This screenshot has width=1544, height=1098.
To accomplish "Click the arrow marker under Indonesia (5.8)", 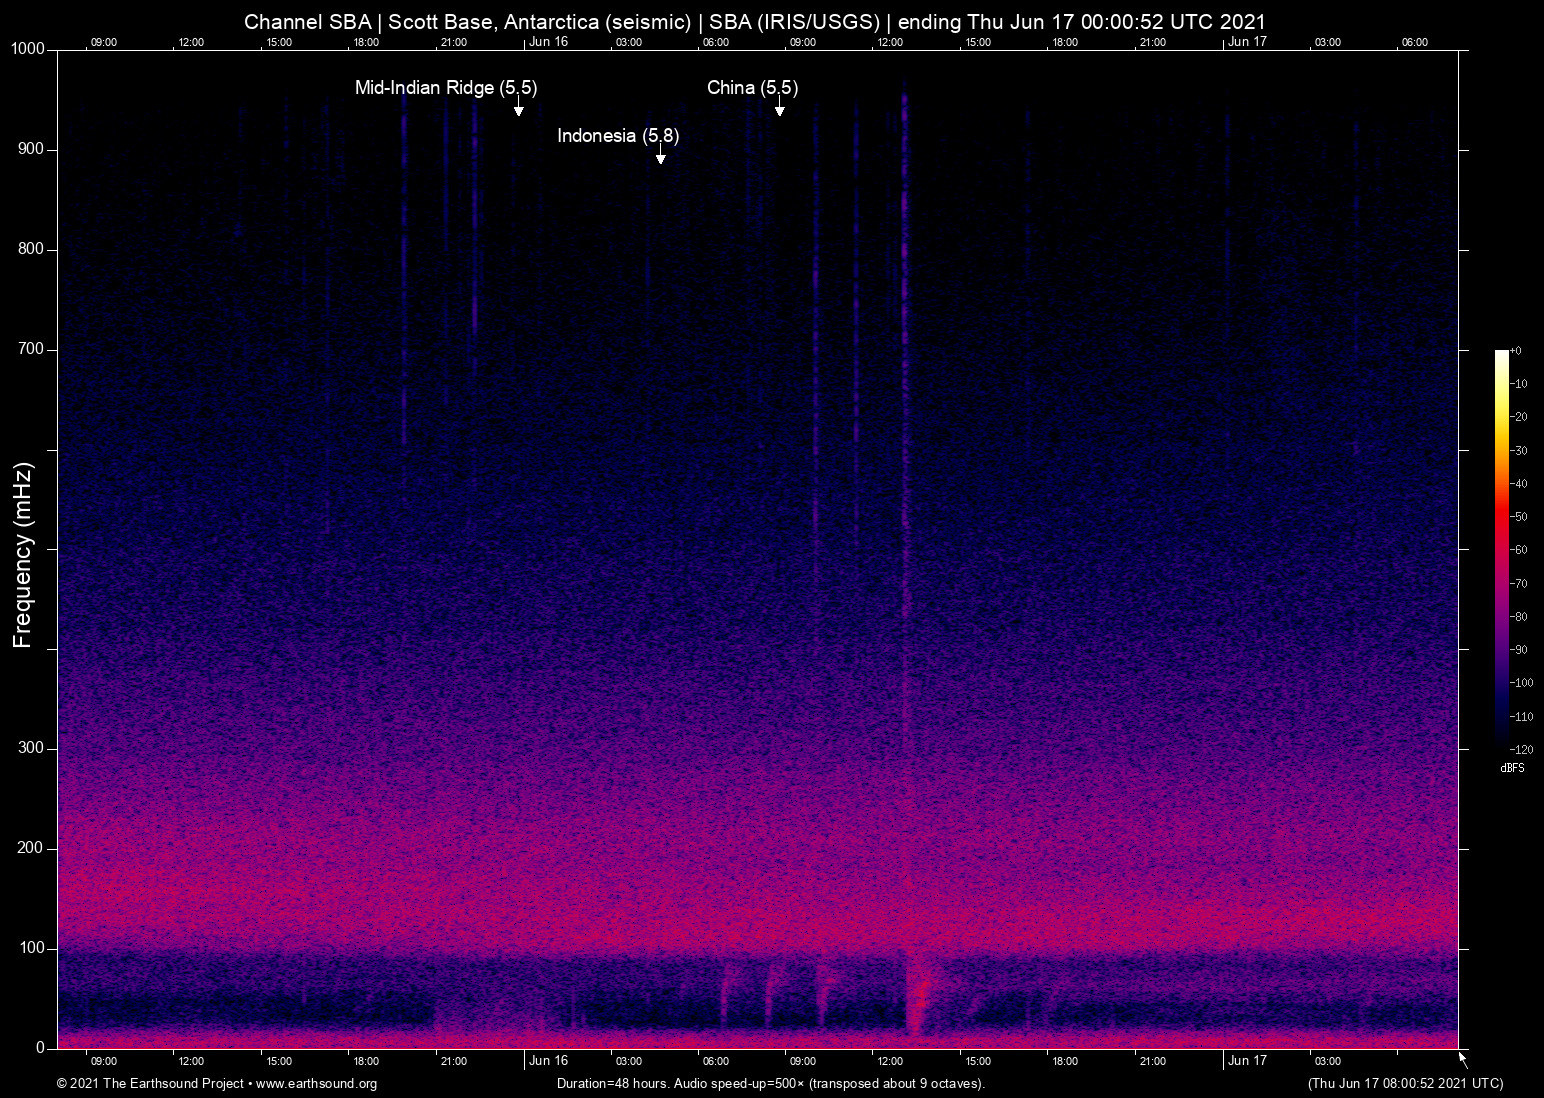I will click(660, 155).
